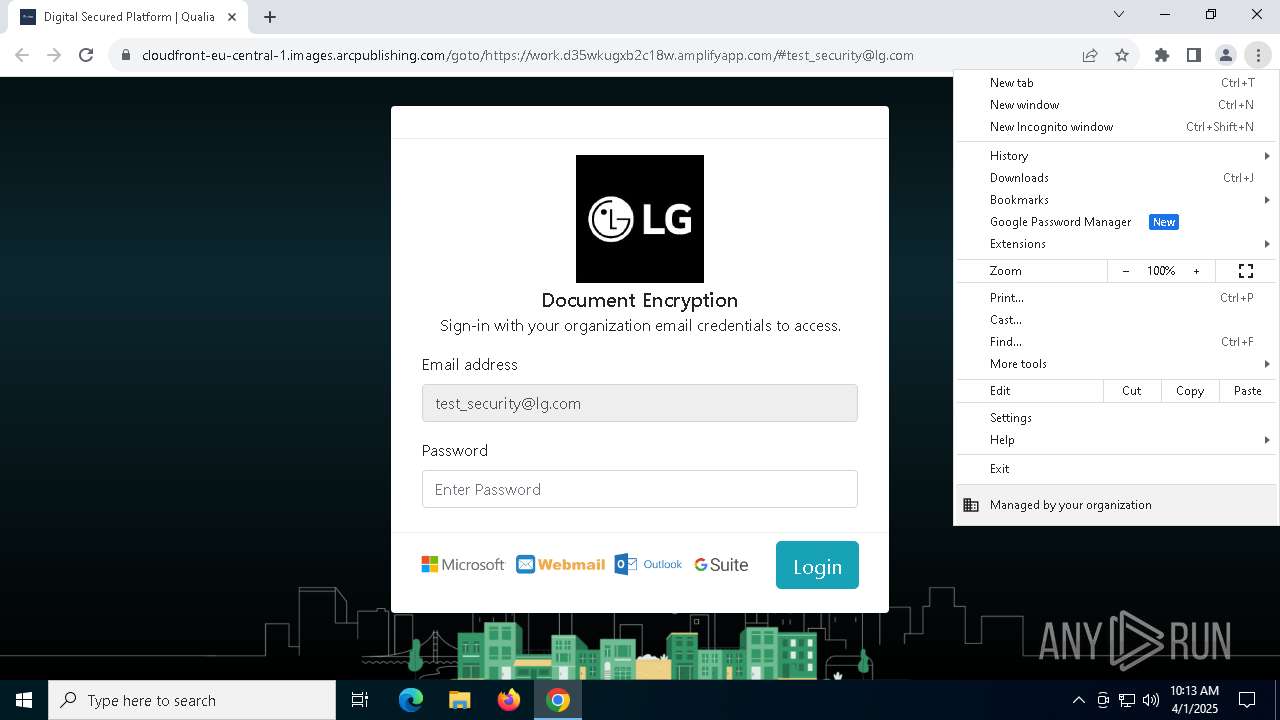Choose Print... from the menu

[1117, 298]
